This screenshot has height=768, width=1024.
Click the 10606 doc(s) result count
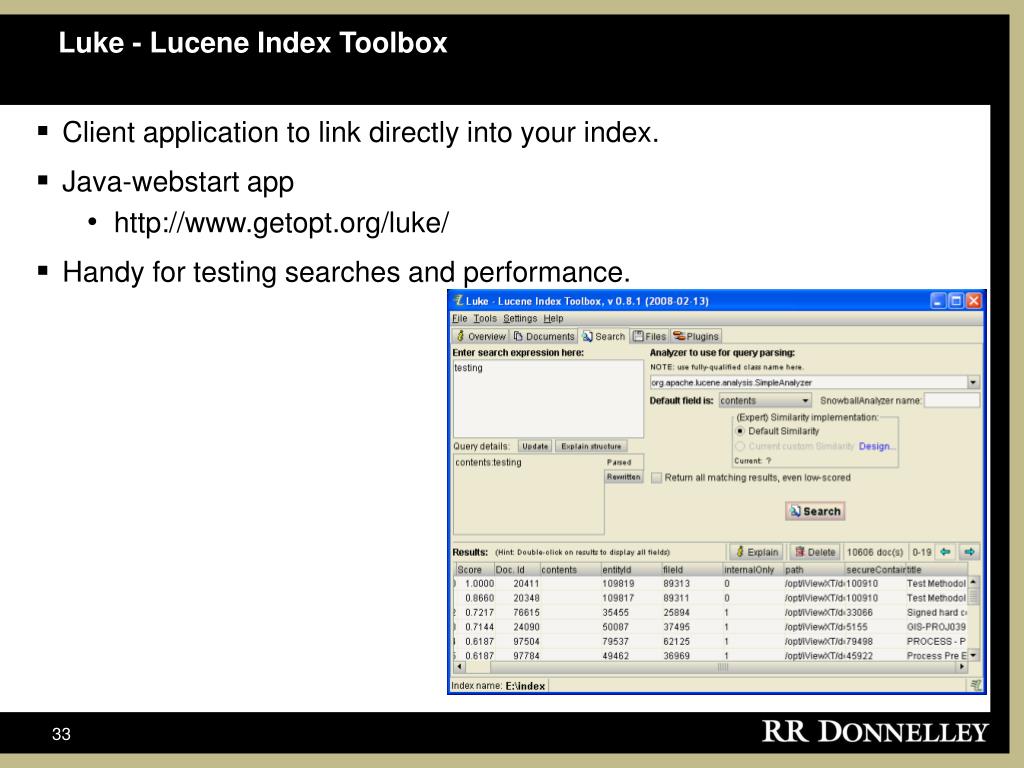pos(874,552)
